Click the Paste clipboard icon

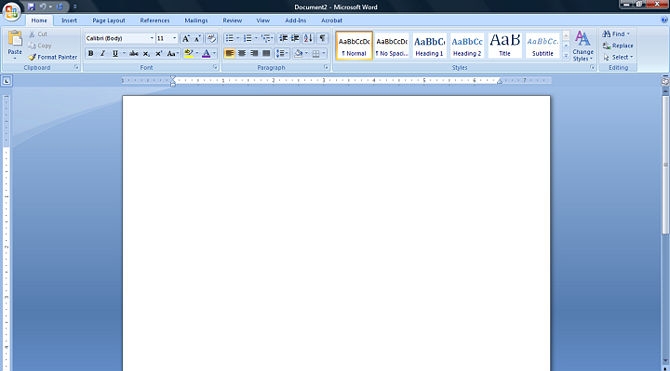(x=15, y=39)
